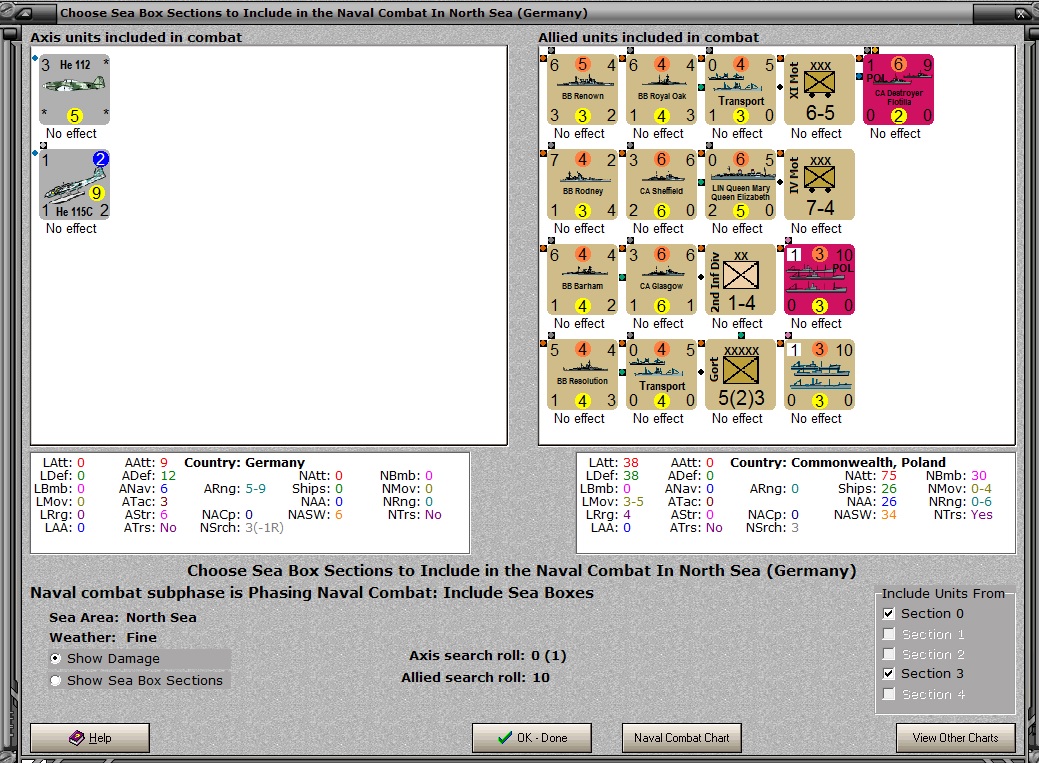The height and width of the screenshot is (763, 1039).
Task: Select the Show Damage radio button
Action: pyautogui.click(x=56, y=658)
